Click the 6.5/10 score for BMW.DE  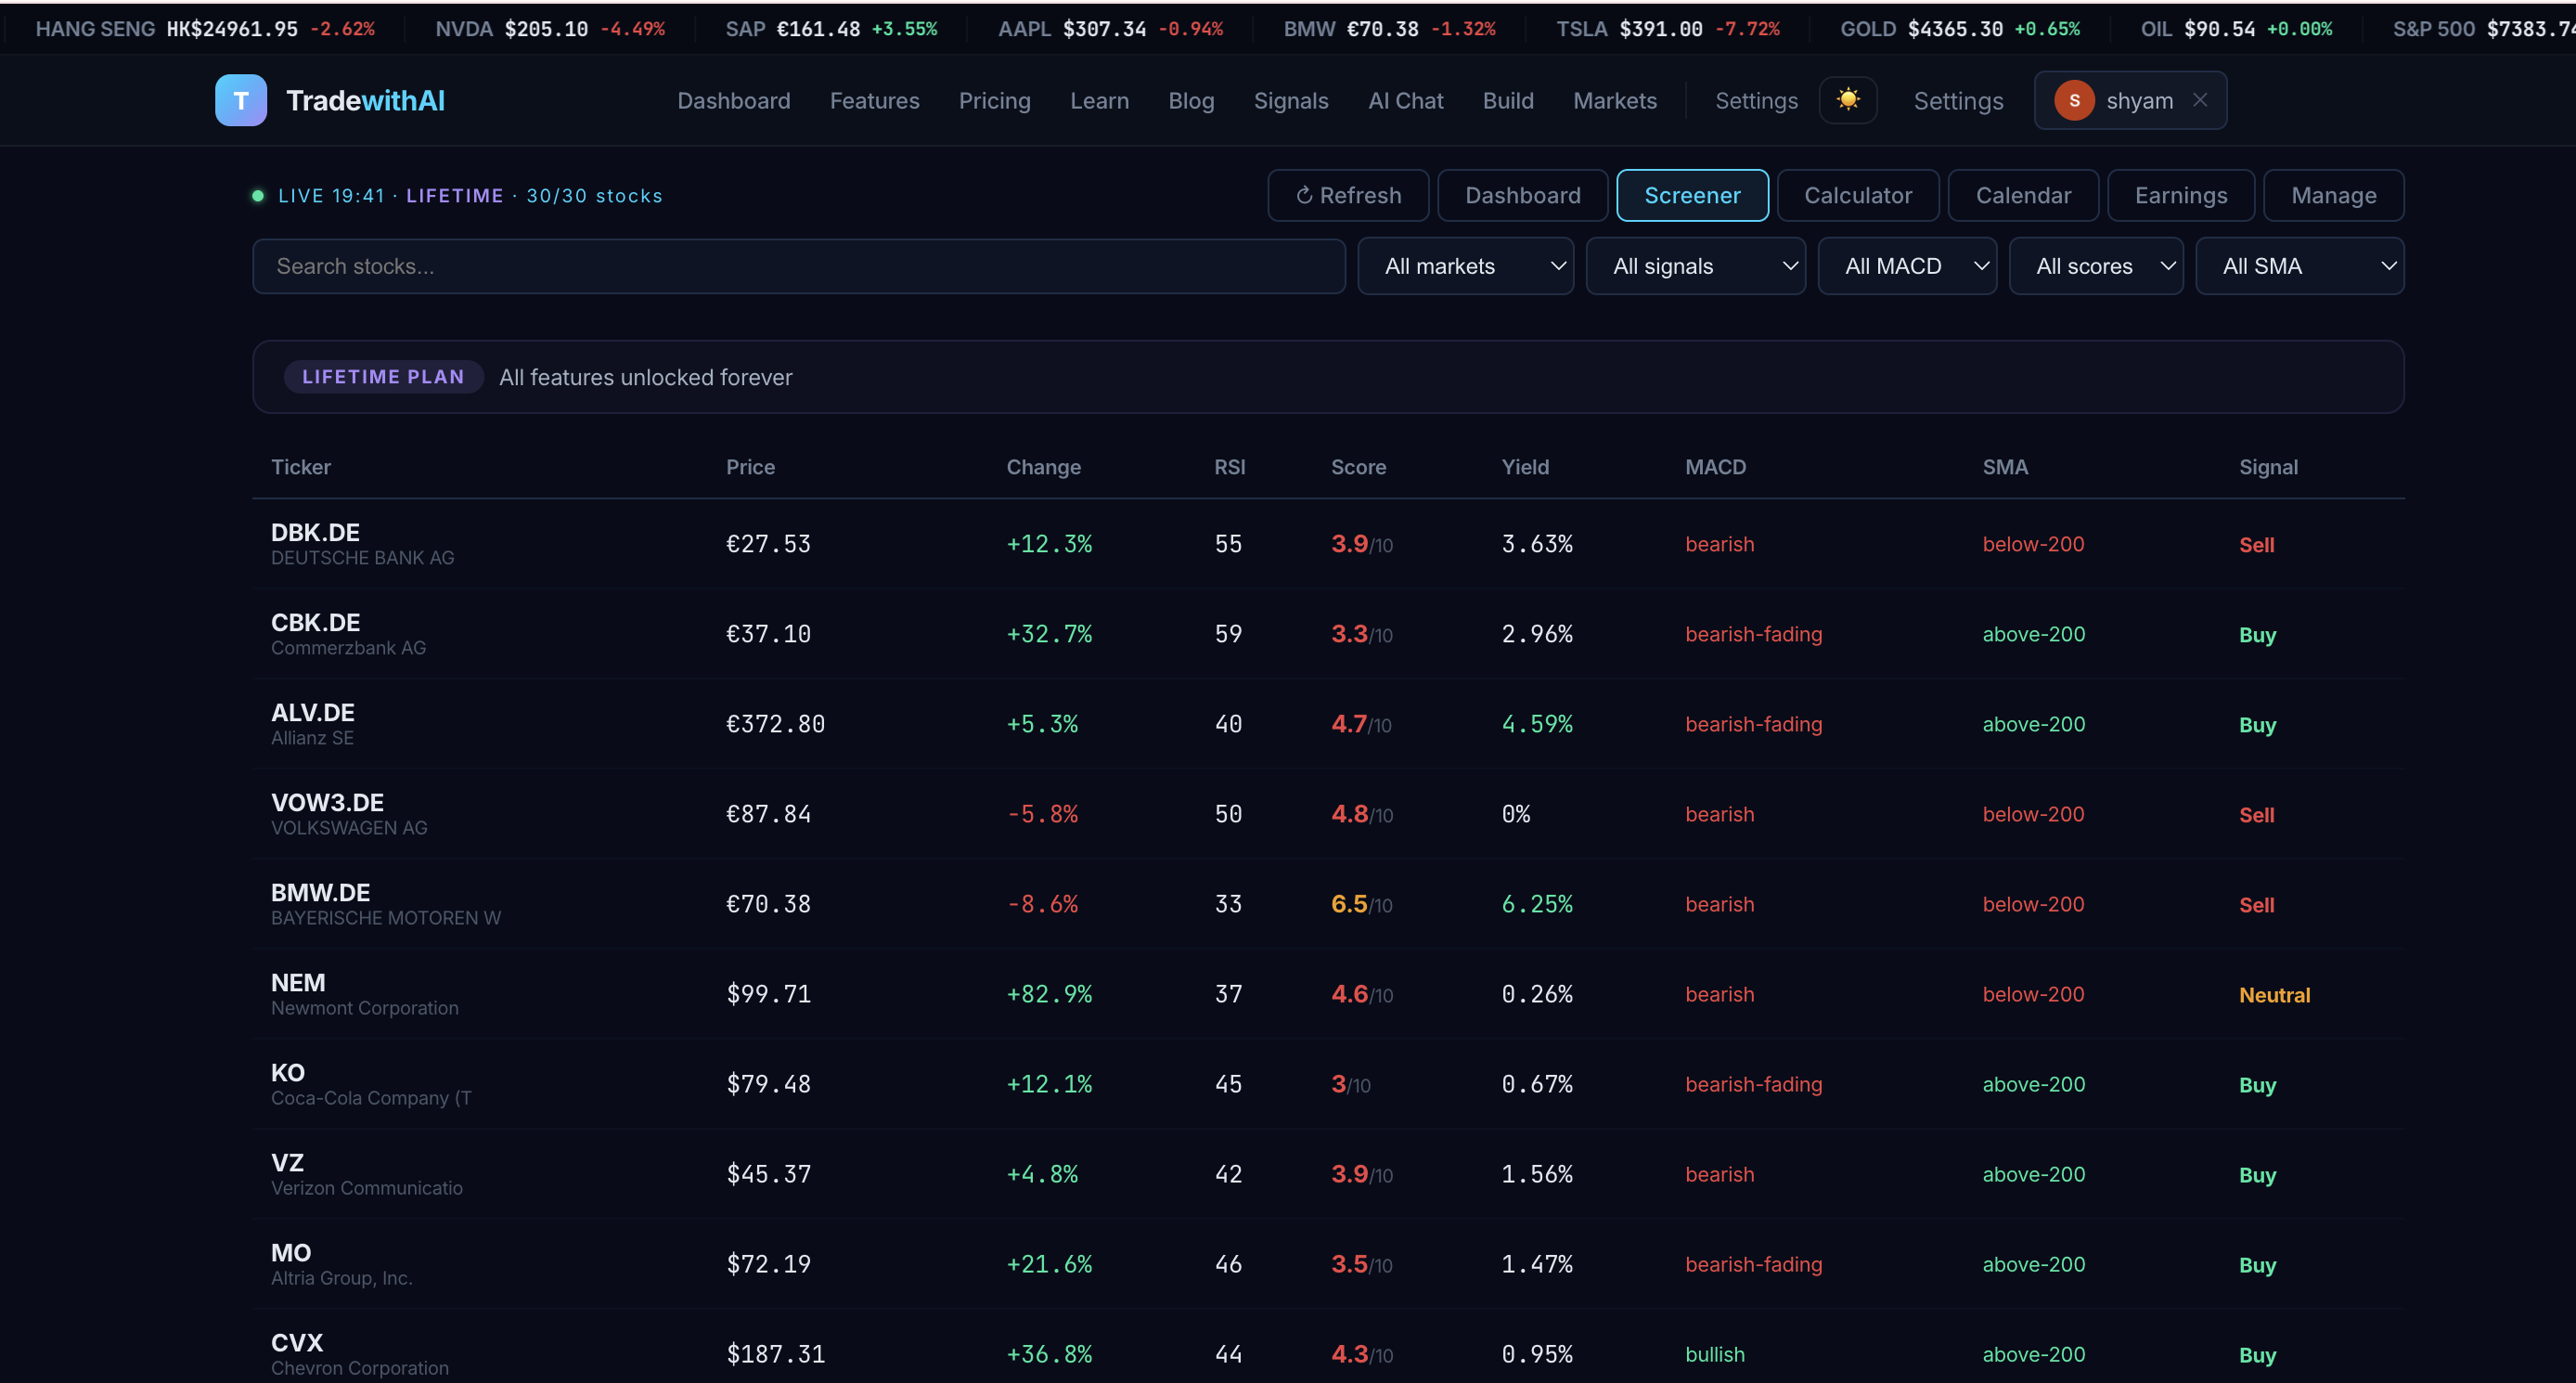[x=1361, y=904]
